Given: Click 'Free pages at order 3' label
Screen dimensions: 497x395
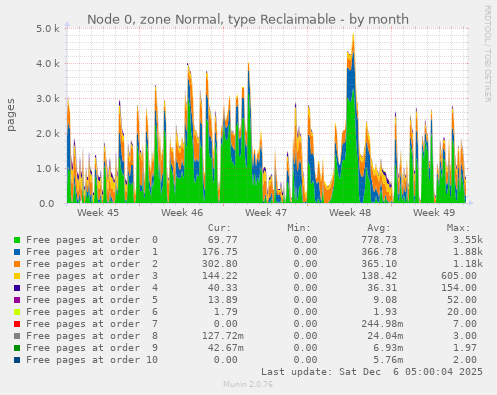Looking at the screenshot, I should (x=92, y=276).
